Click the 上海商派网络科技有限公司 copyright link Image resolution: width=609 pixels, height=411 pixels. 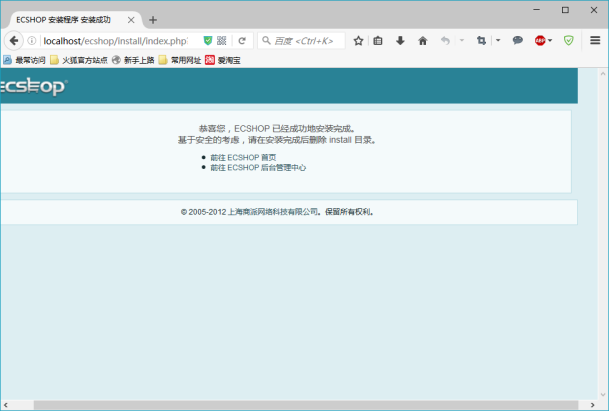coord(272,212)
